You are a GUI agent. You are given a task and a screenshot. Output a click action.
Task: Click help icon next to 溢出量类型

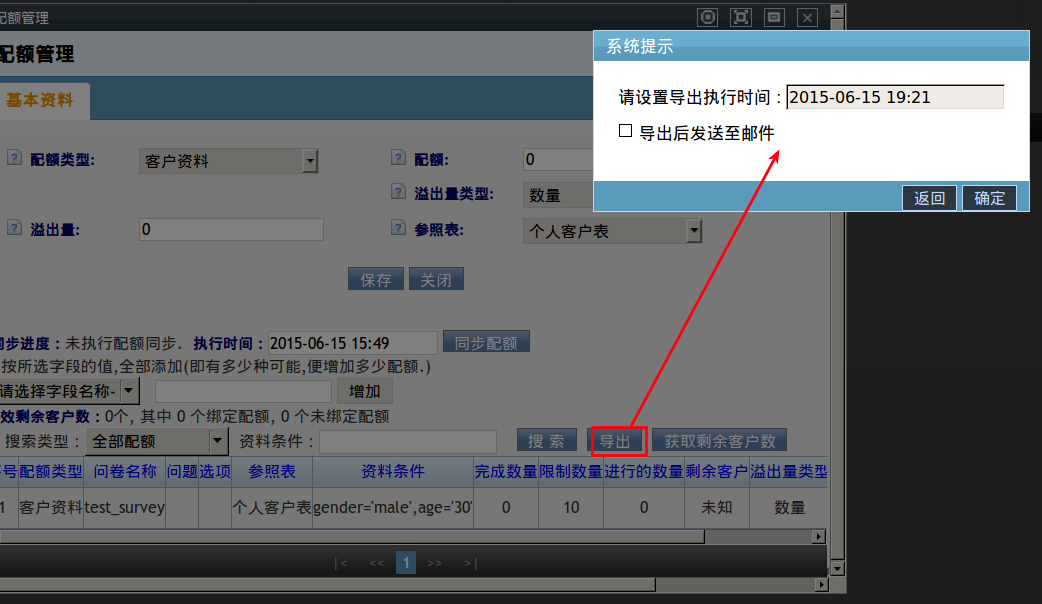click(398, 193)
